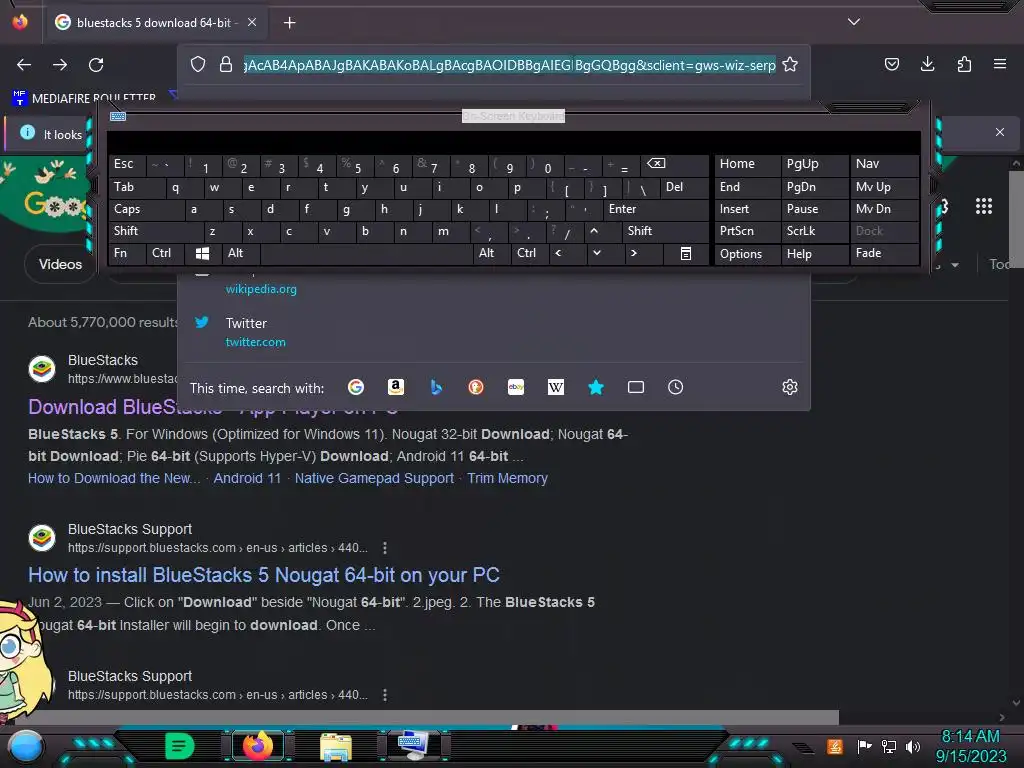Click the volume speaker tray icon
The image size is (1024, 768).
tap(913, 746)
